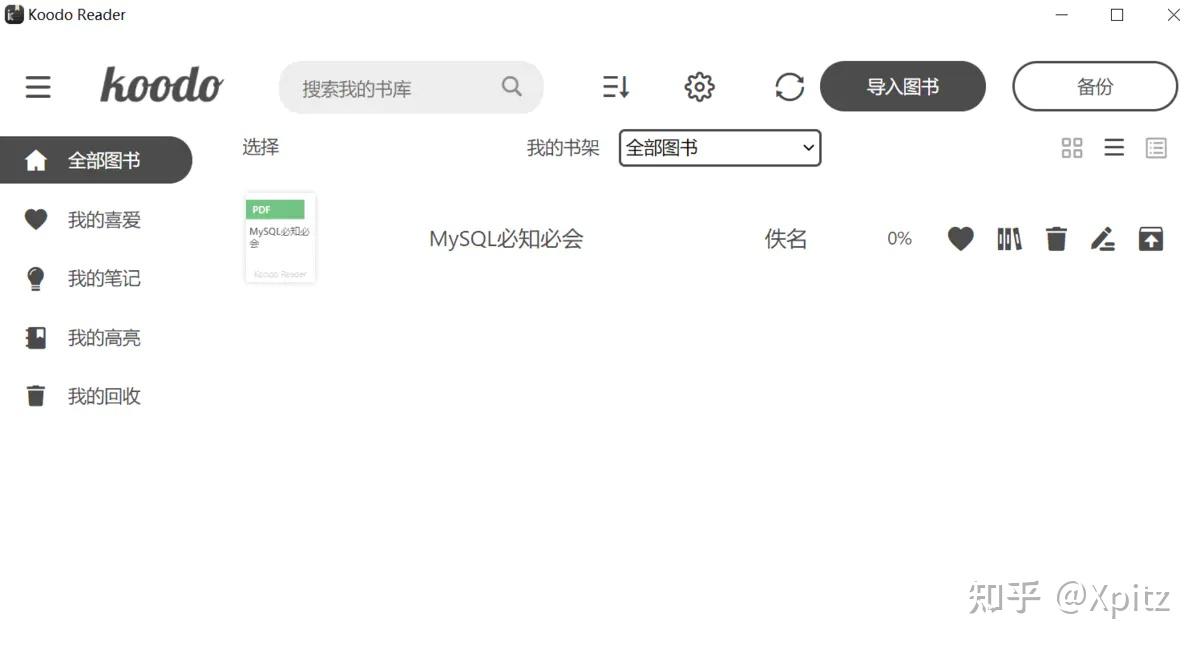Click the search magnifier icon
The width and height of the screenshot is (1200, 651).
pyautogui.click(x=512, y=87)
